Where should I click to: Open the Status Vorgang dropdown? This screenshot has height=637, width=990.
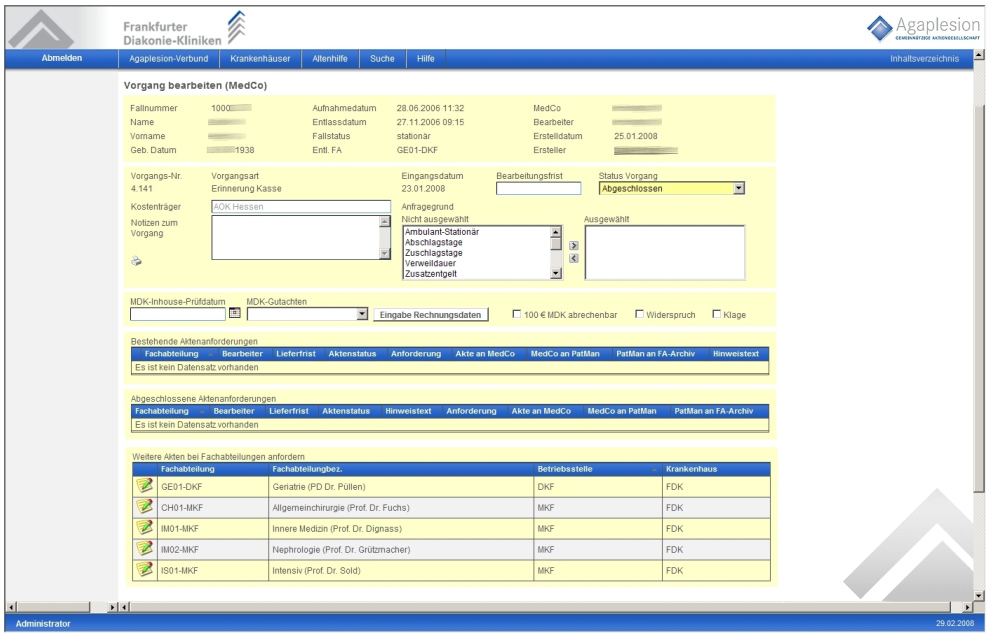click(x=739, y=188)
